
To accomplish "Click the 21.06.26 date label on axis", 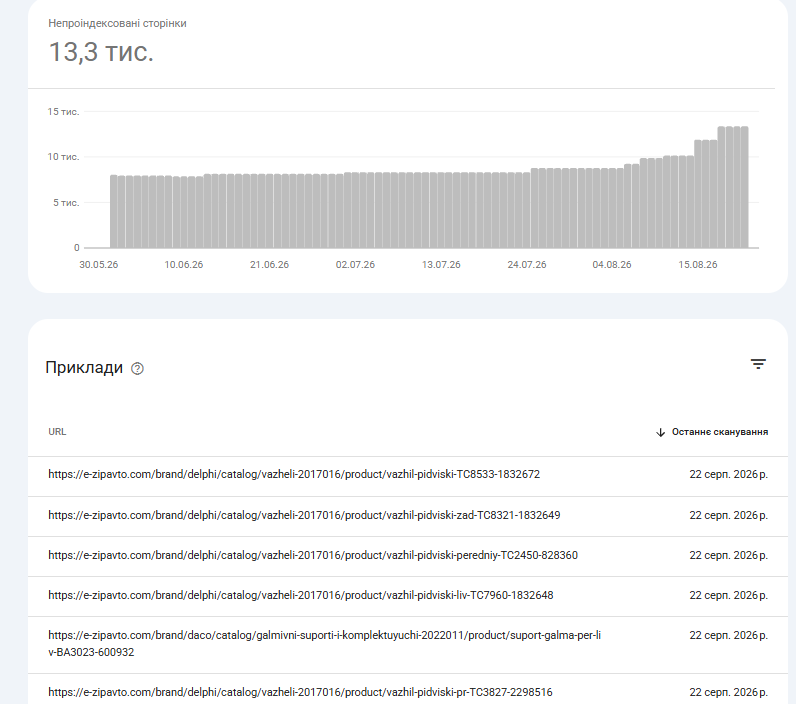I will (269, 265).
